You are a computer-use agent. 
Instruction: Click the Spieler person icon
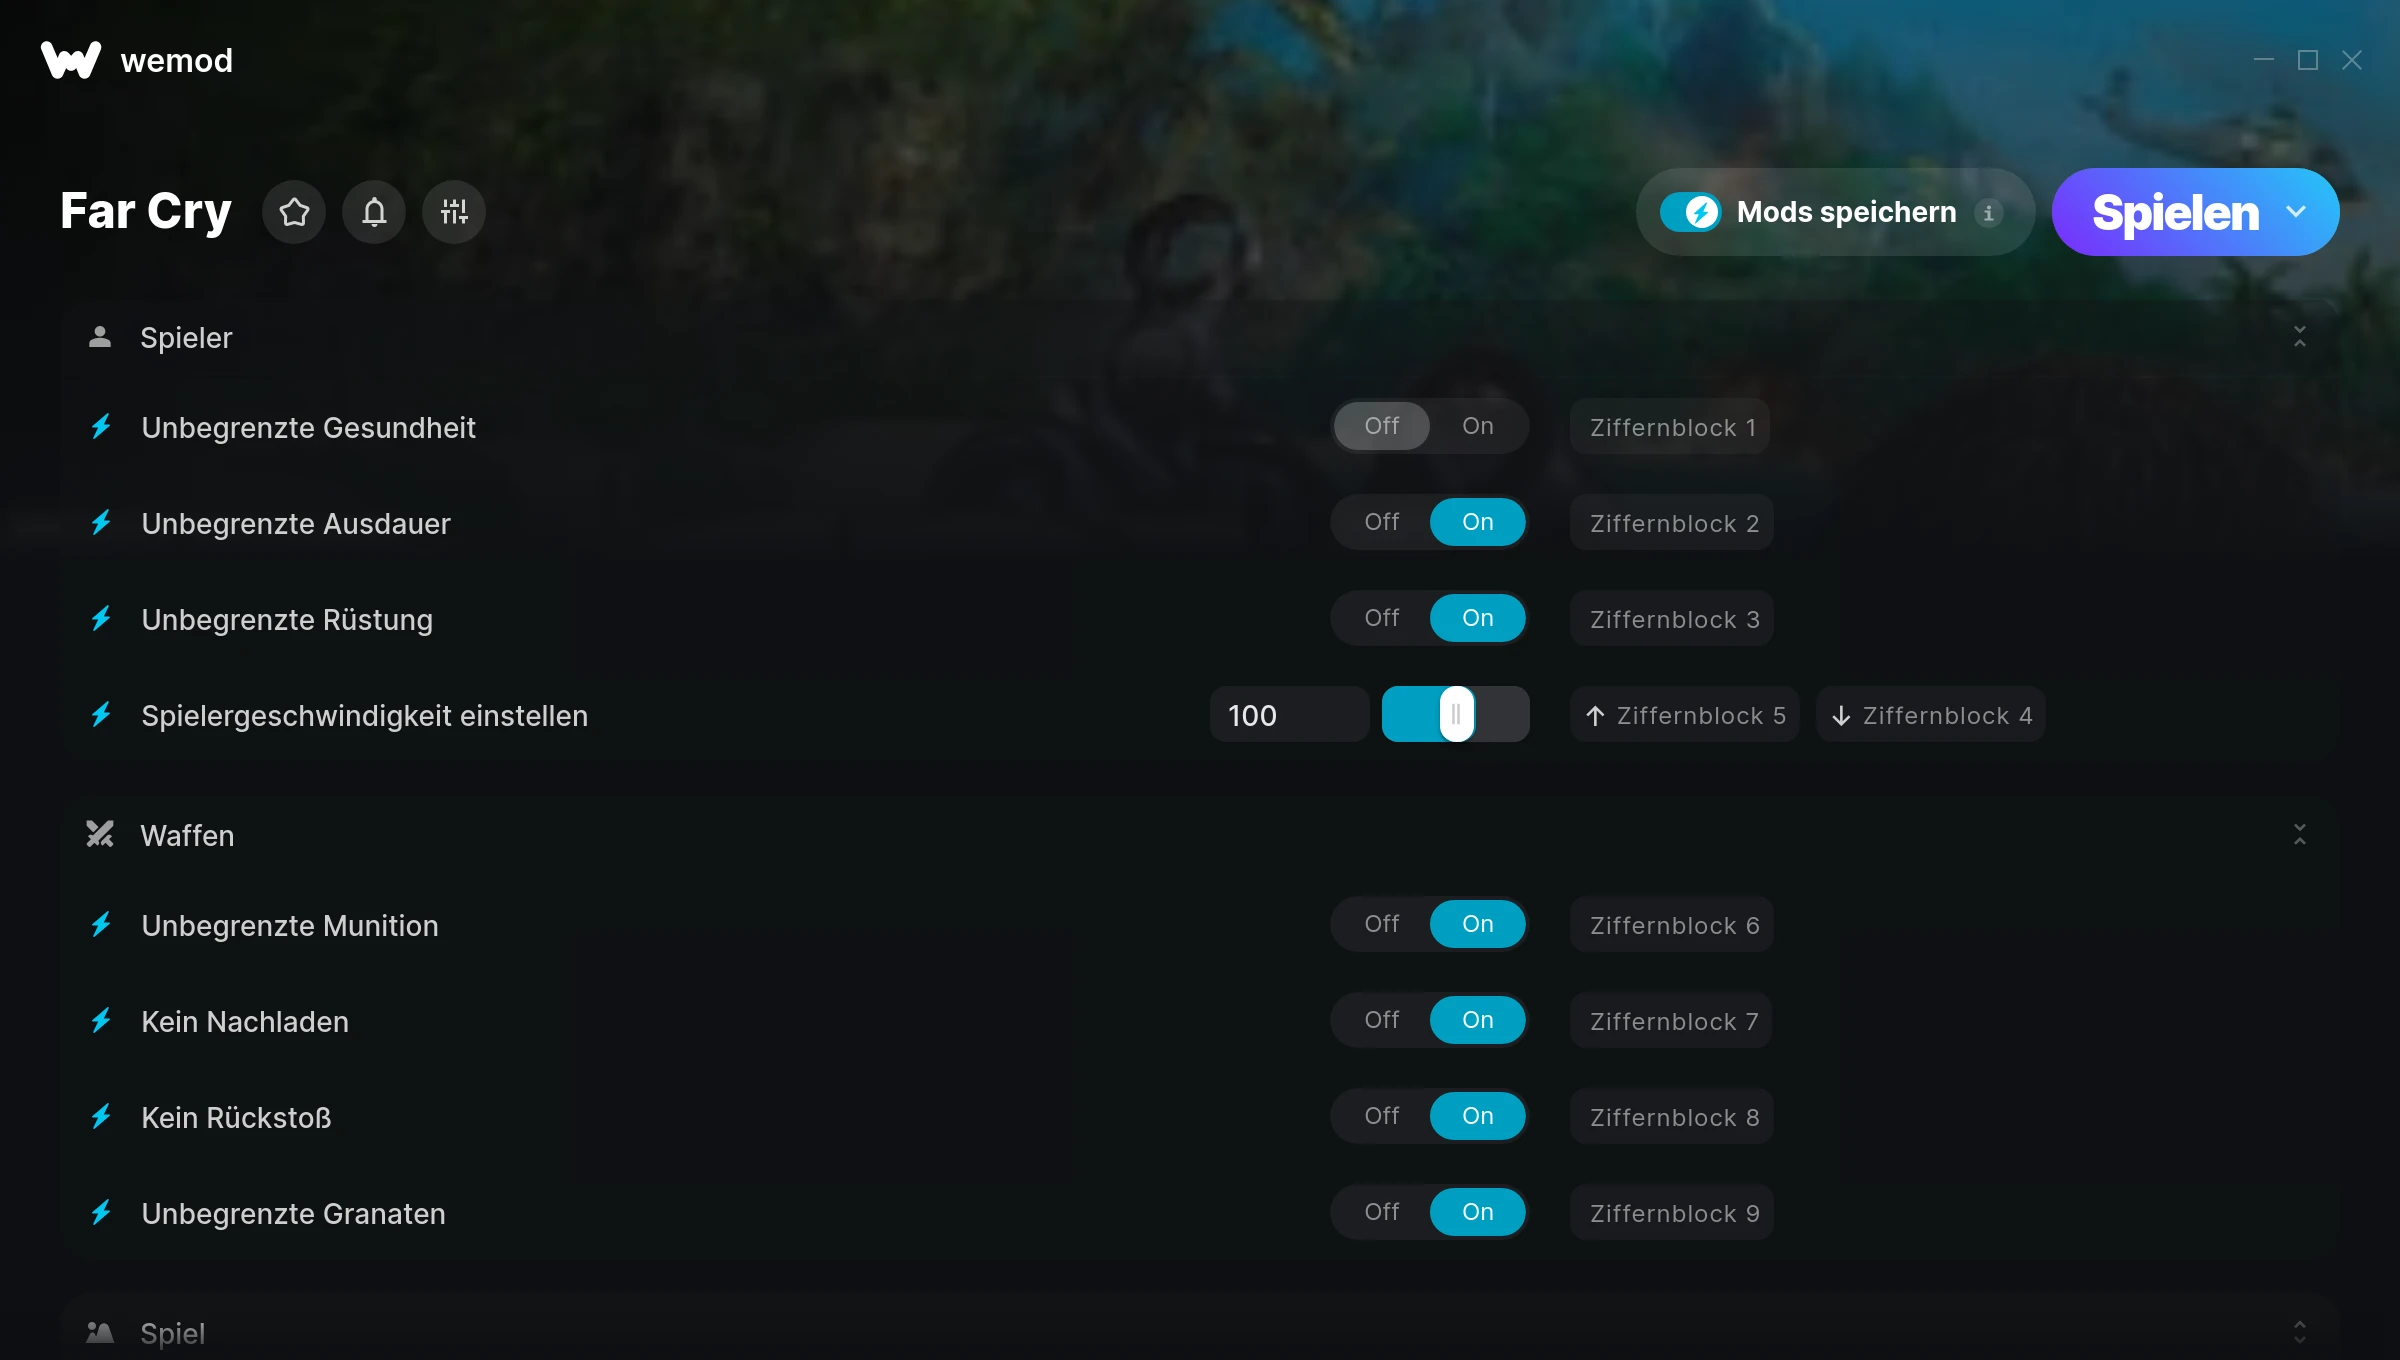(x=100, y=337)
